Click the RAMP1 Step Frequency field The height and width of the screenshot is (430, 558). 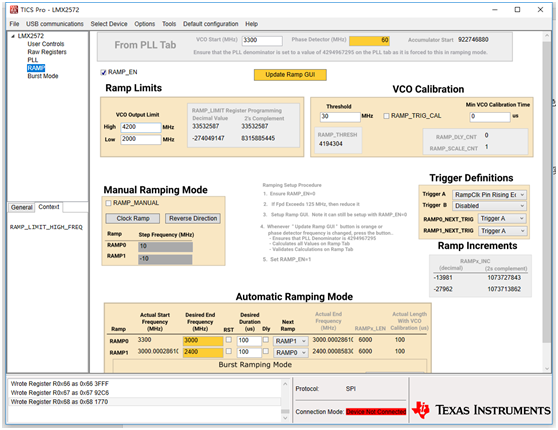coord(165,259)
